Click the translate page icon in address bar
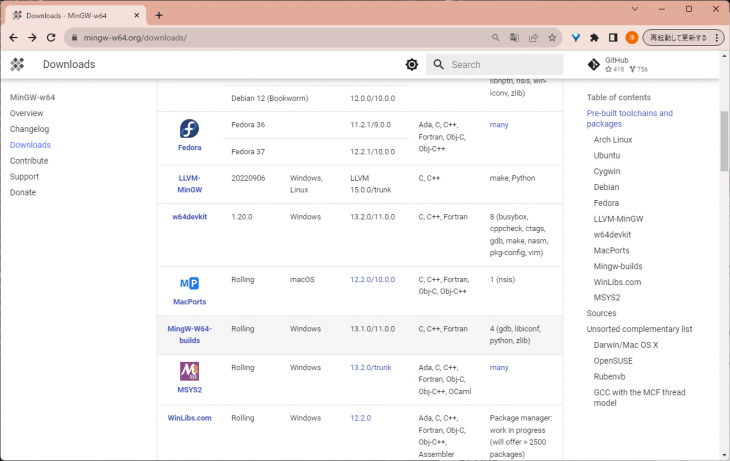Image resolution: width=730 pixels, height=461 pixels. point(514,37)
